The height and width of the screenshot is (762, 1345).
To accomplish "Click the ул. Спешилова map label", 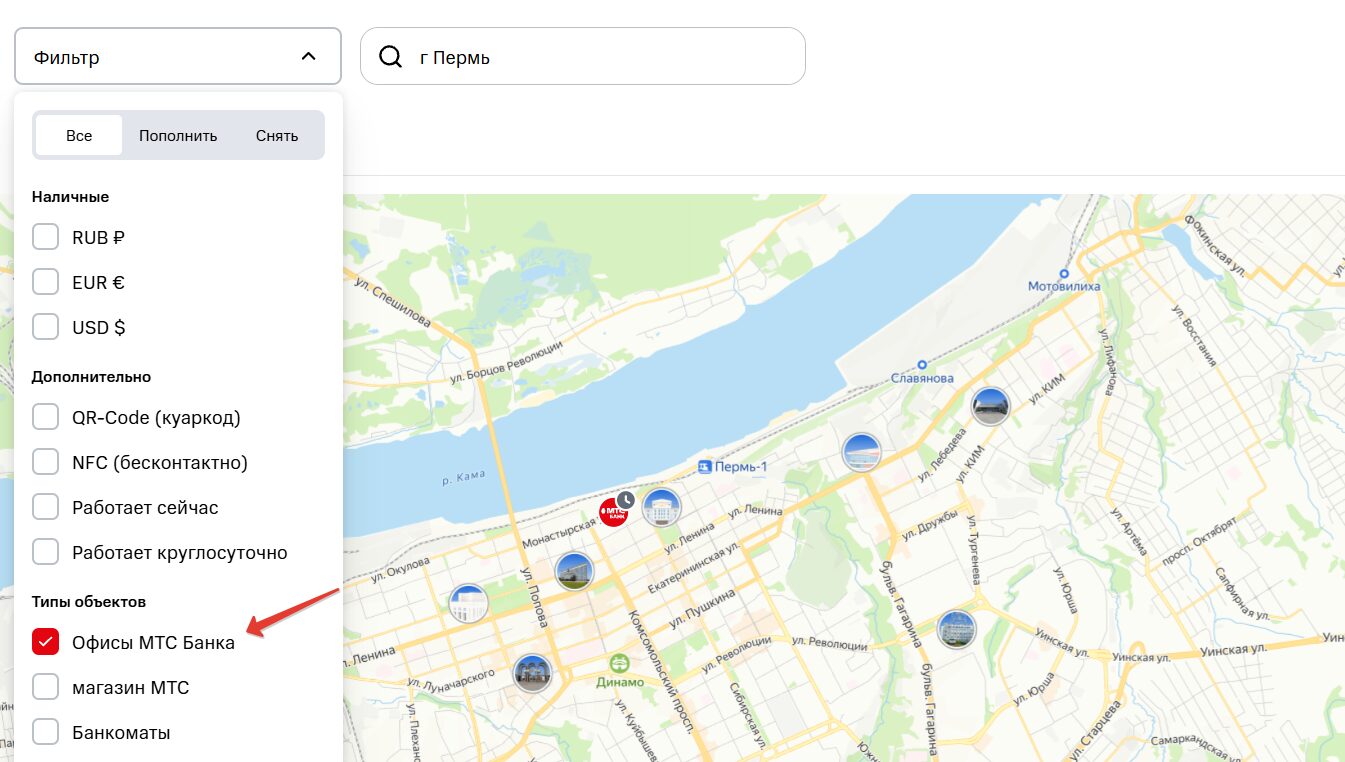I will (x=393, y=303).
